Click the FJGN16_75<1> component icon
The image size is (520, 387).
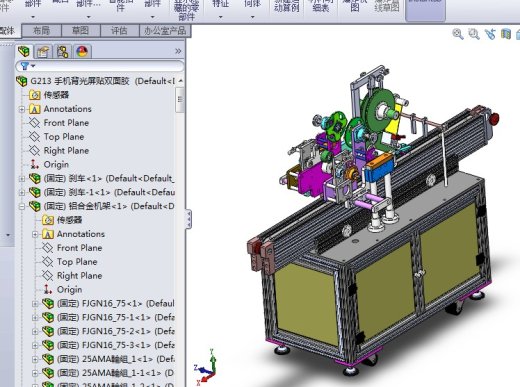point(48,303)
